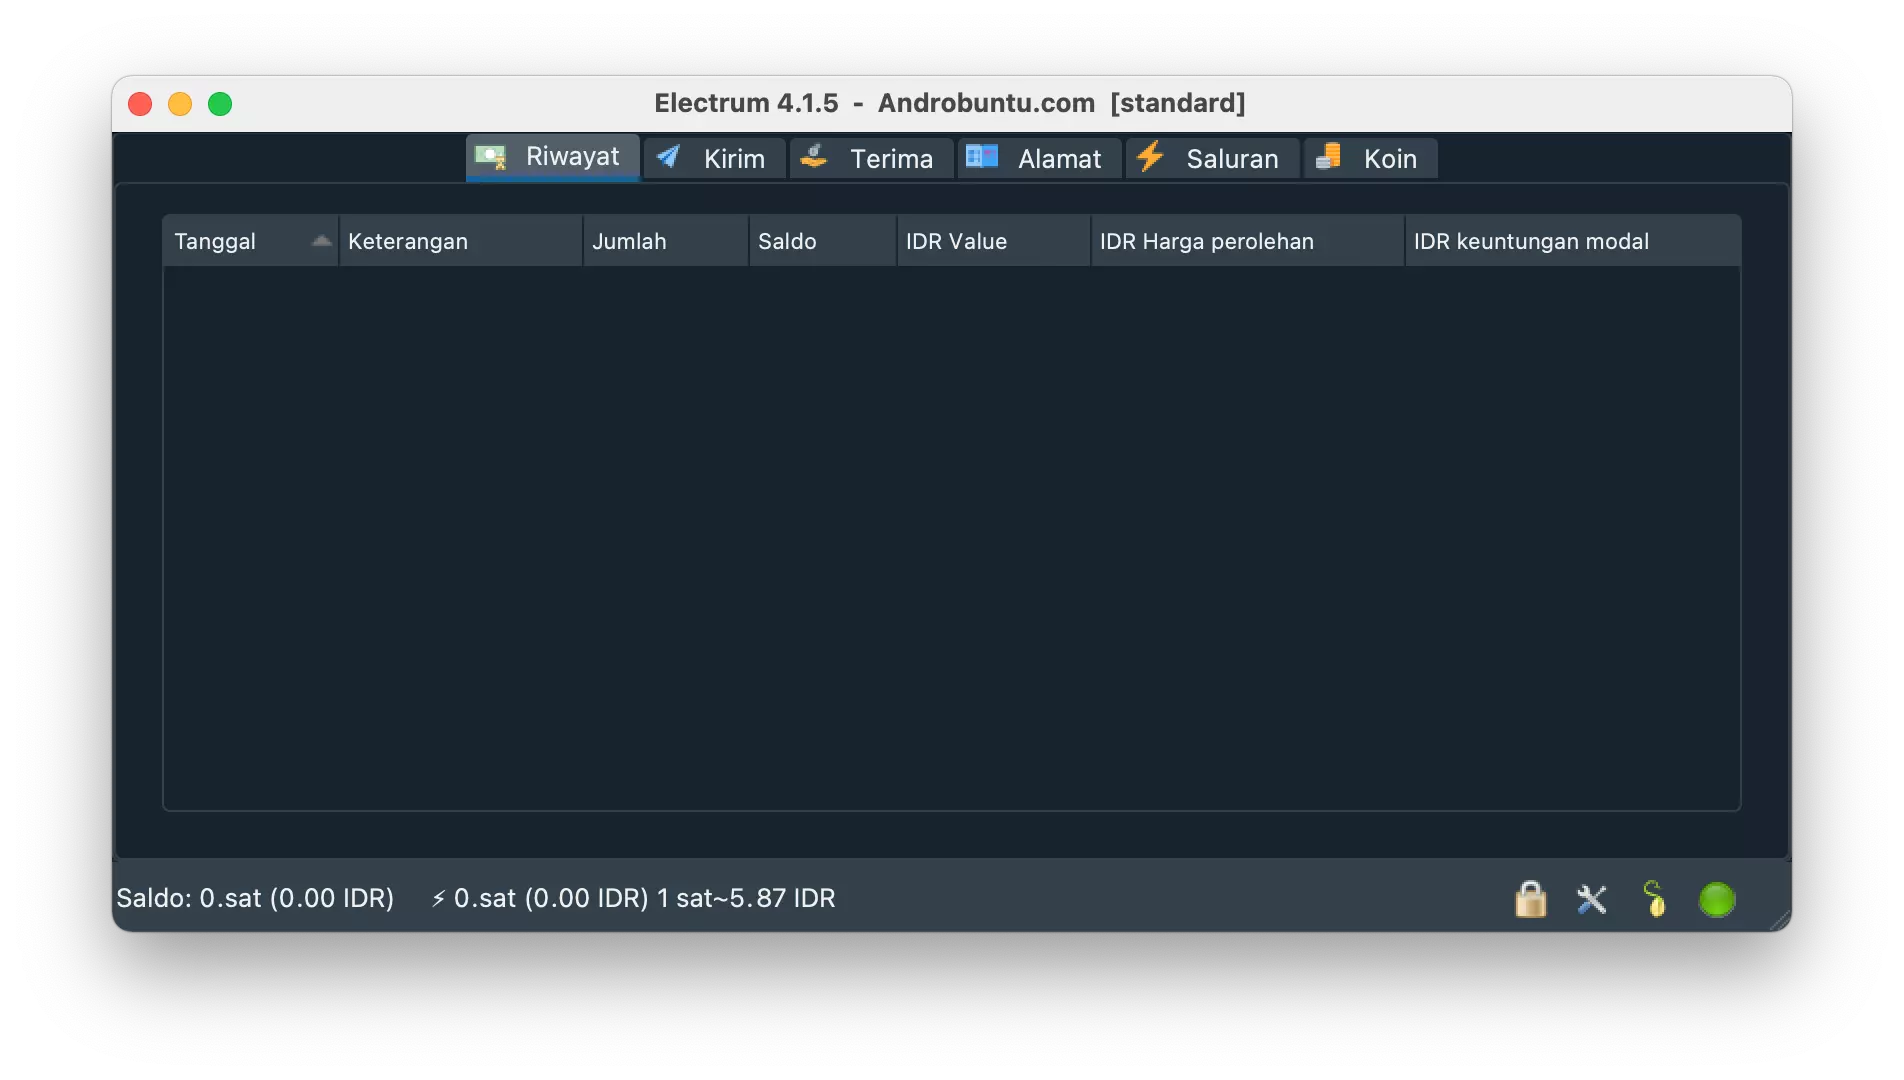Click the IDR Value column header
The width and height of the screenshot is (1904, 1080).
click(956, 240)
